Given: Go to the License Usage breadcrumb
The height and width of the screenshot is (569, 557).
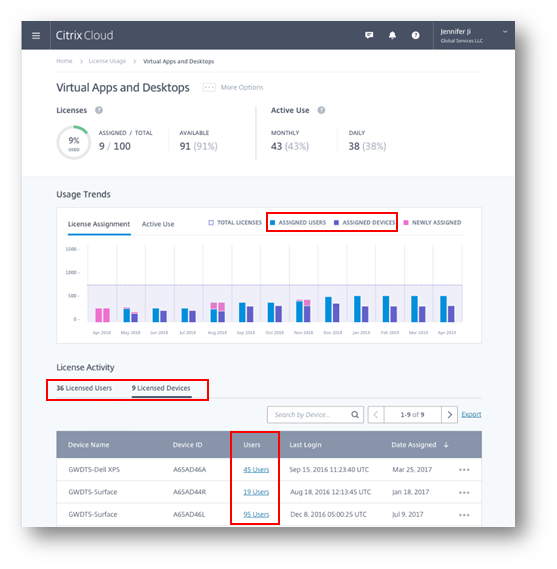Looking at the screenshot, I should pos(107,61).
